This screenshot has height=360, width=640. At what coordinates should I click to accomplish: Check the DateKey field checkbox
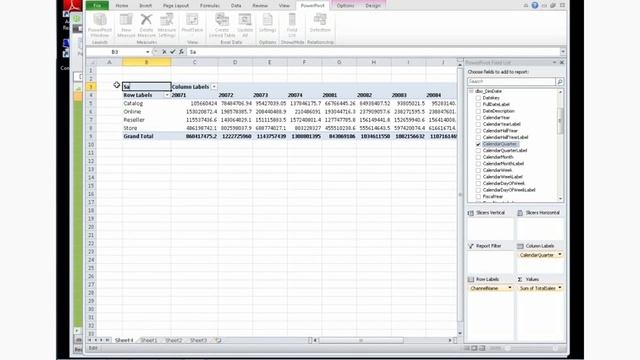[x=478, y=98]
